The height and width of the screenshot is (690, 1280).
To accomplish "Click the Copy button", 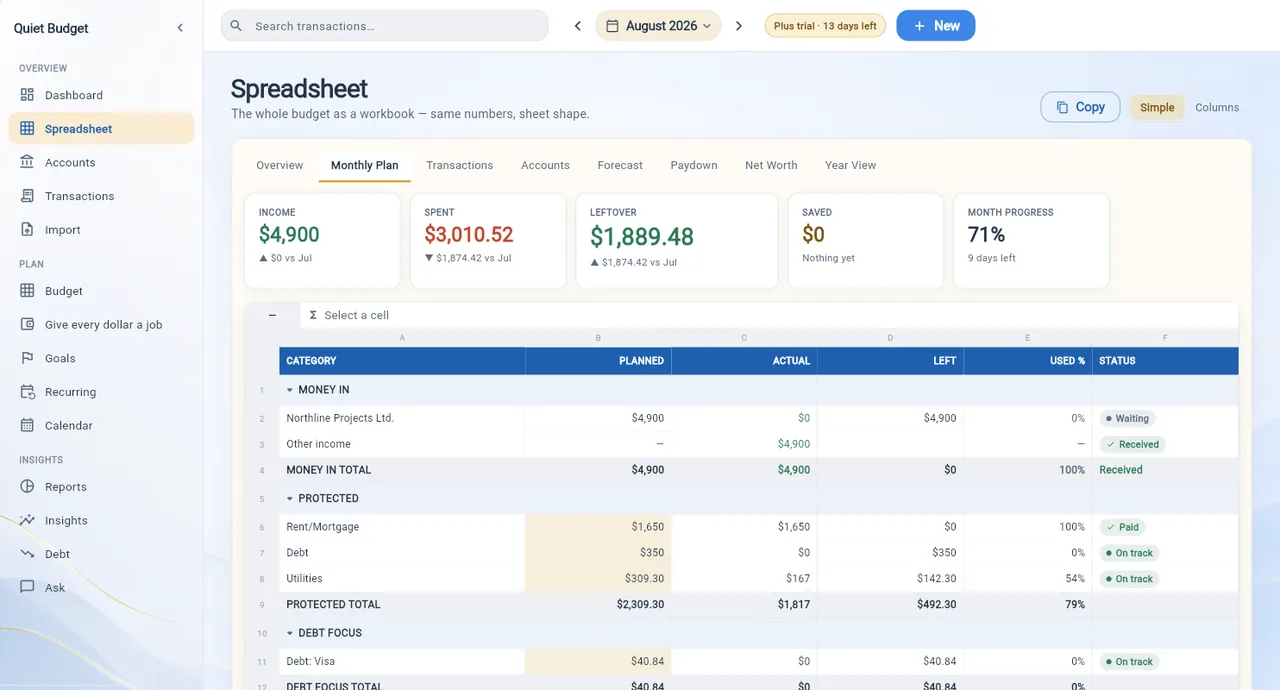I will [1080, 107].
